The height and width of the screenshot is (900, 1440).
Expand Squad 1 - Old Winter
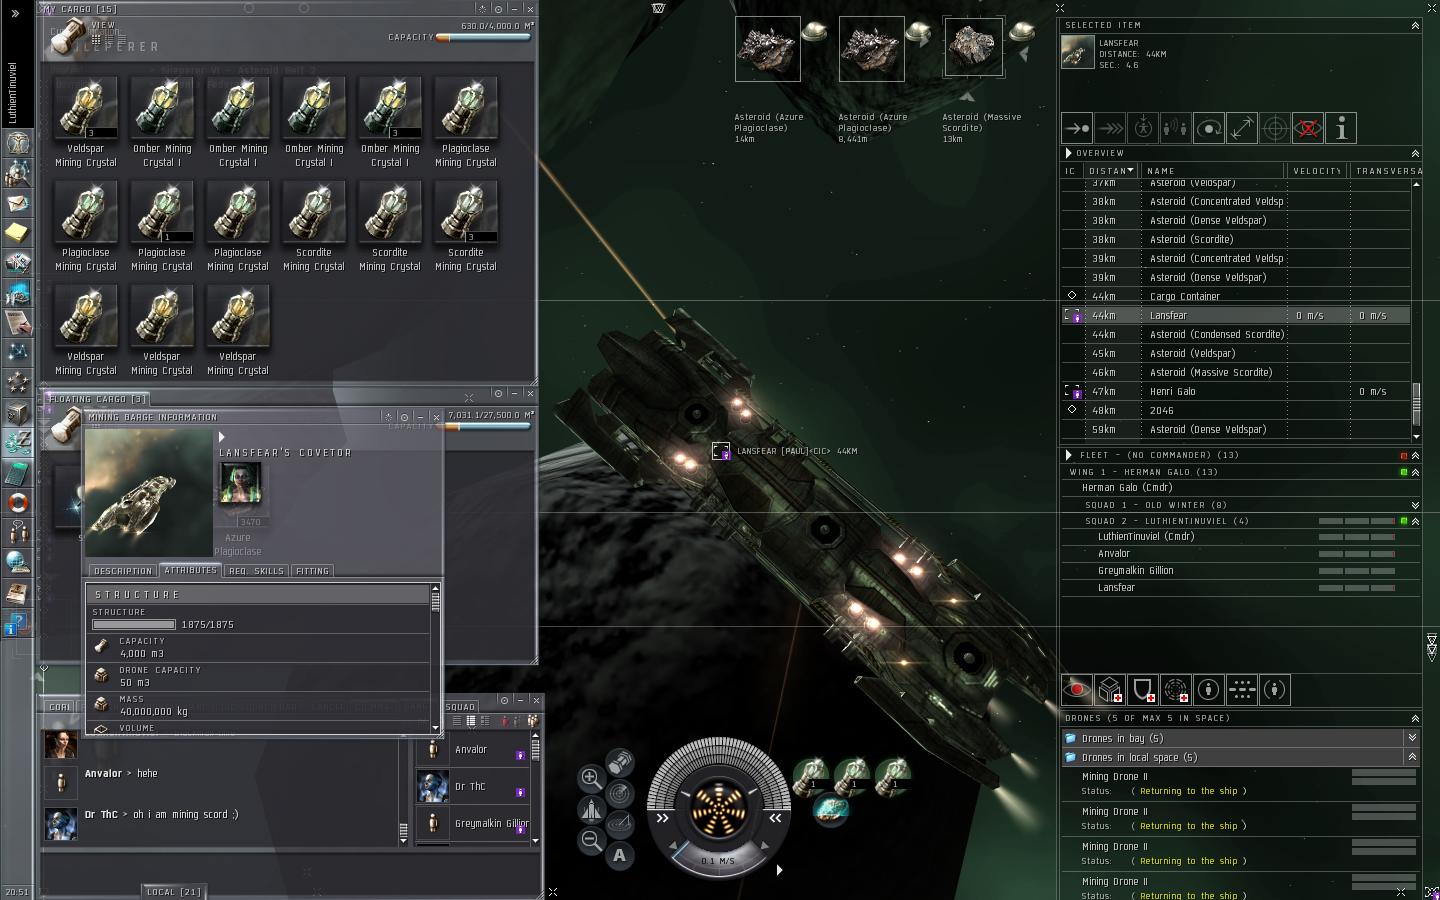[x=1415, y=505]
